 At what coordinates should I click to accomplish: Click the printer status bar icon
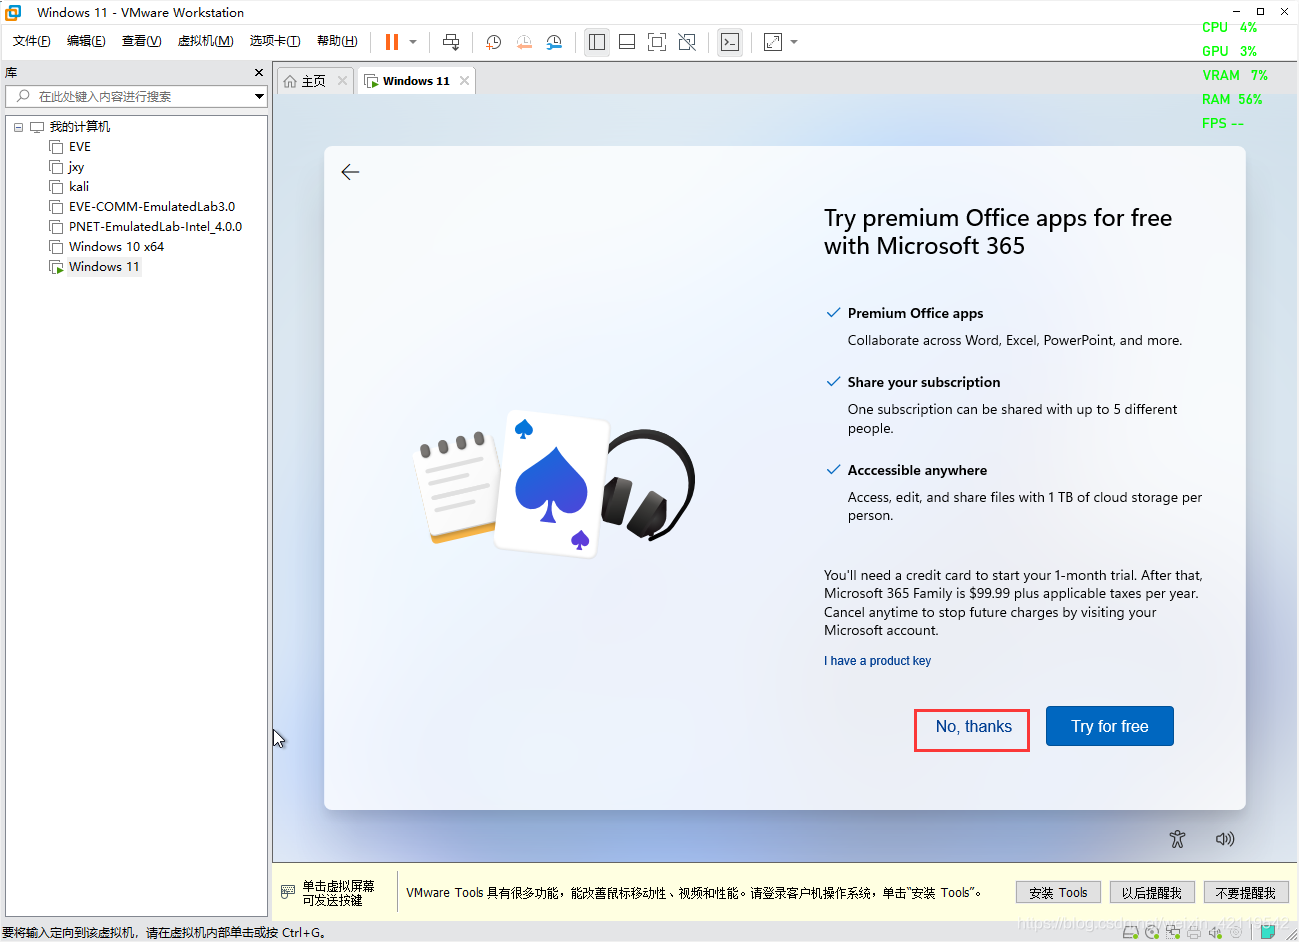[x=1194, y=932]
